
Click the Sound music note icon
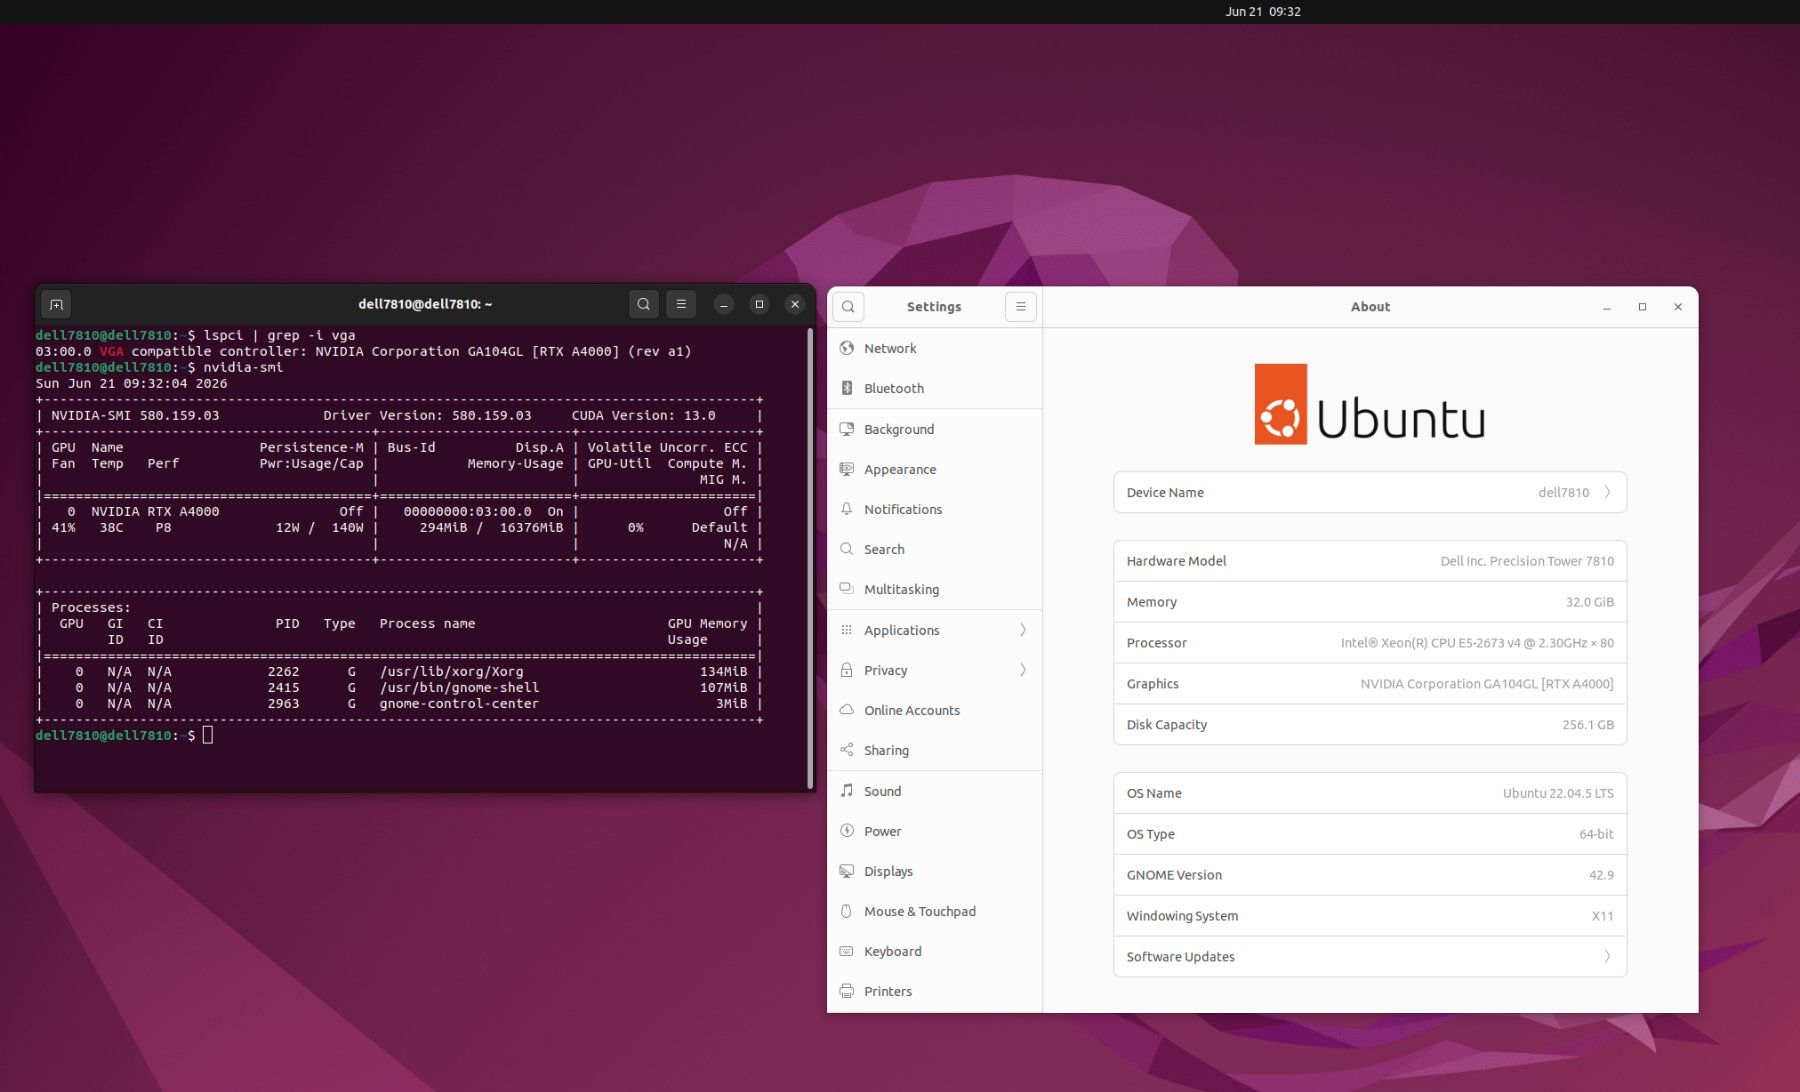tap(847, 791)
